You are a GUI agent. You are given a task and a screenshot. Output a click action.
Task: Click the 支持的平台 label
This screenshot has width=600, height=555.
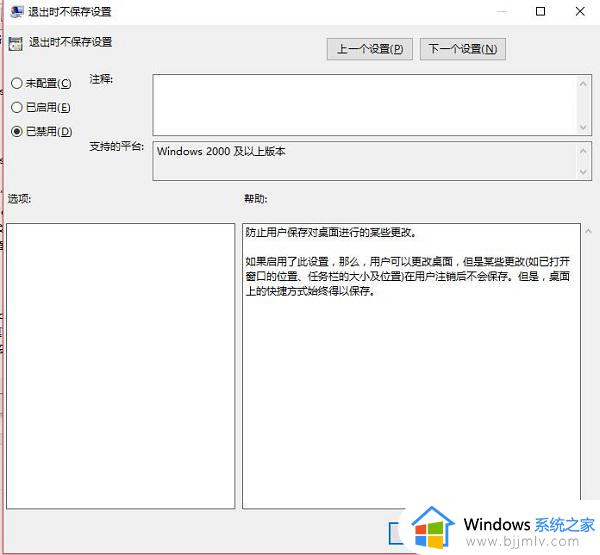pyautogui.click(x=117, y=147)
